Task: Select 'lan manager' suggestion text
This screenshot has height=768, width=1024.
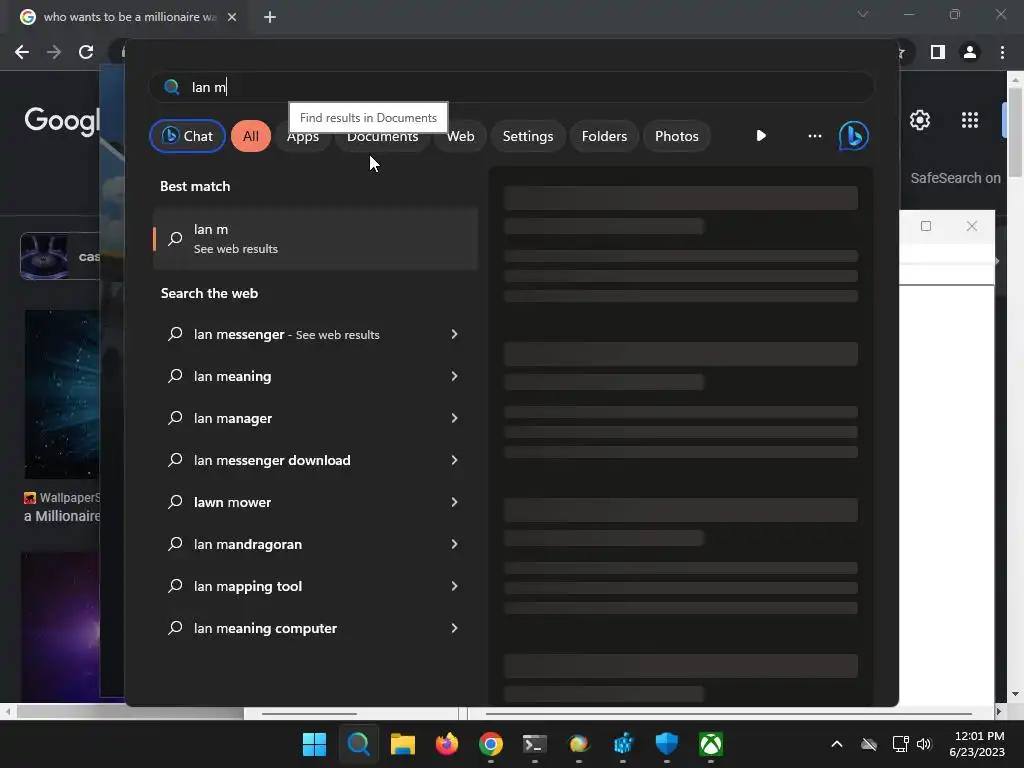Action: click(232, 418)
